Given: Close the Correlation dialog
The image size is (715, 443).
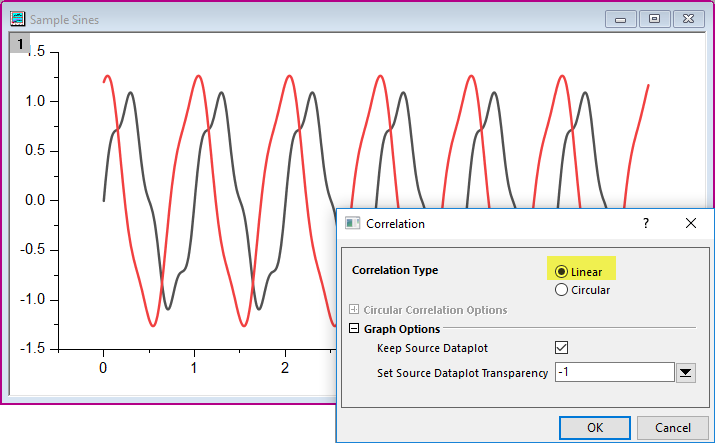Looking at the screenshot, I should [x=690, y=224].
